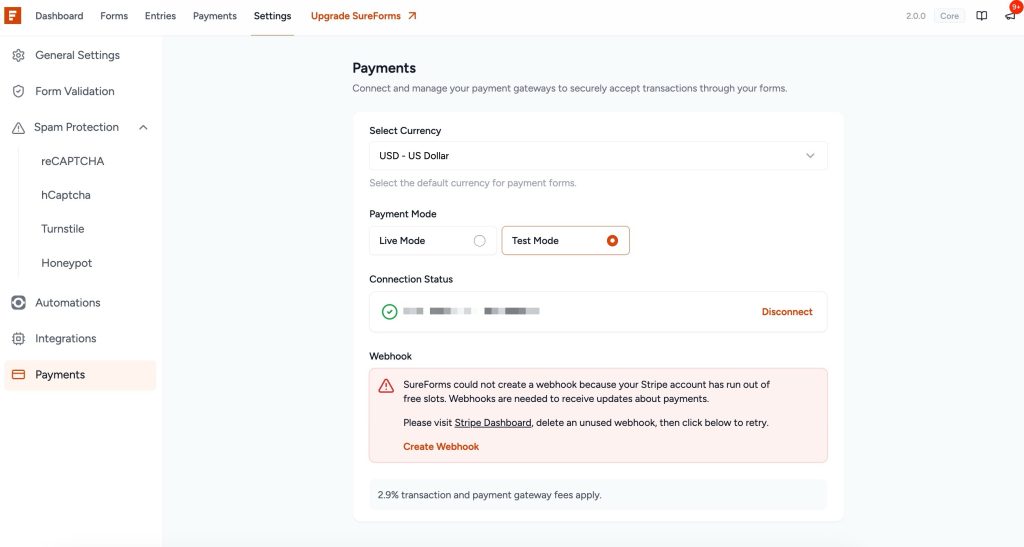Open the documentation book icon
The image size is (1024, 547).
982,16
